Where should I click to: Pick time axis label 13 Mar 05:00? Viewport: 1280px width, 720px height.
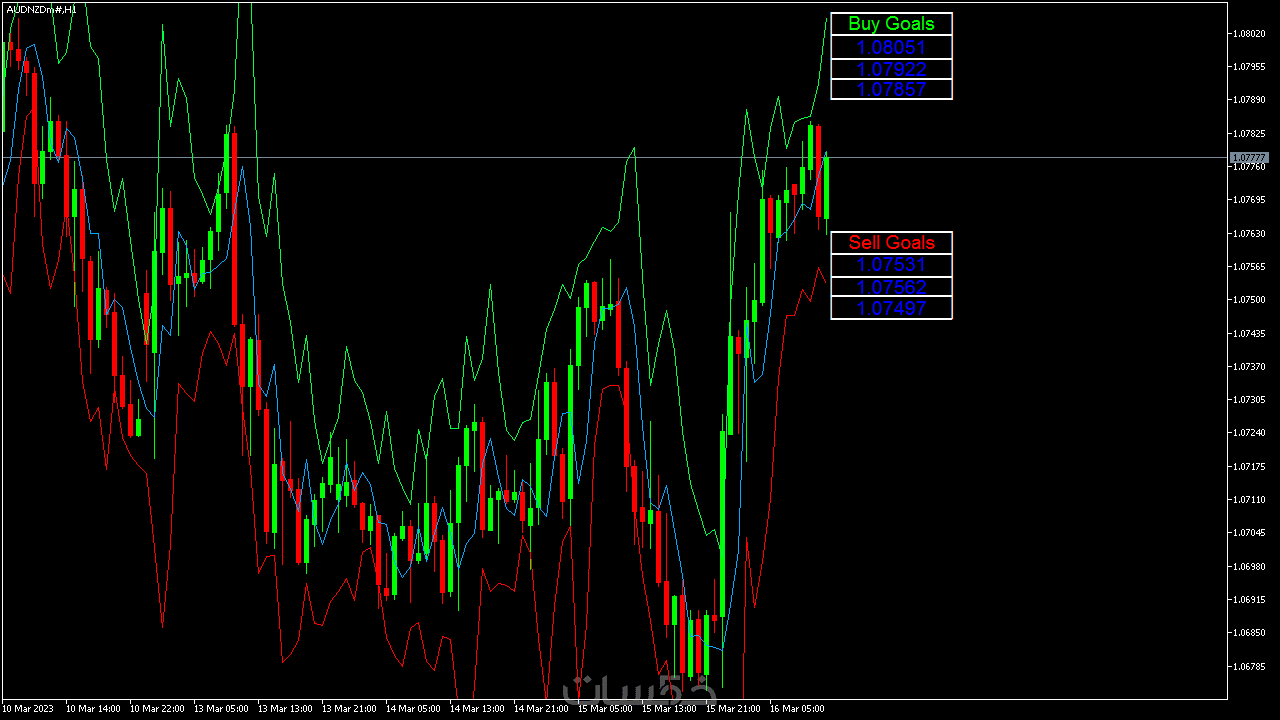tap(222, 709)
